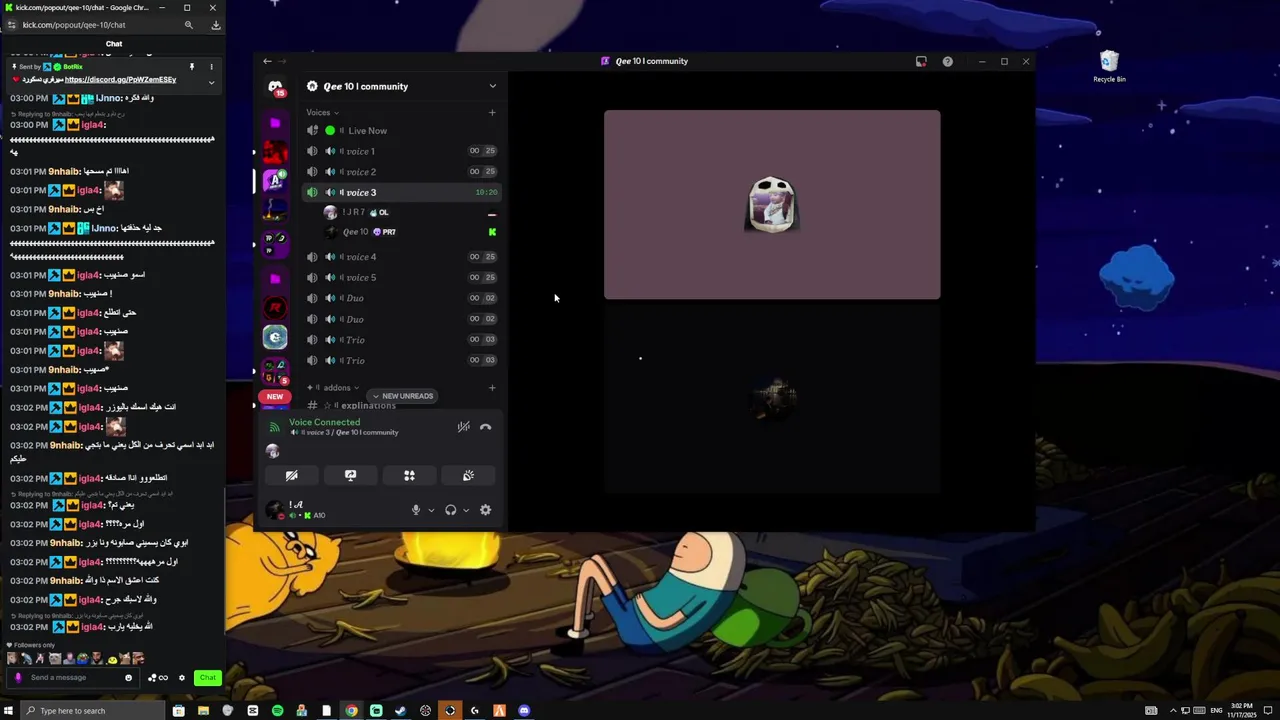Open the Discord soundboard
Screen dimensions: 1280x720
coord(468,476)
